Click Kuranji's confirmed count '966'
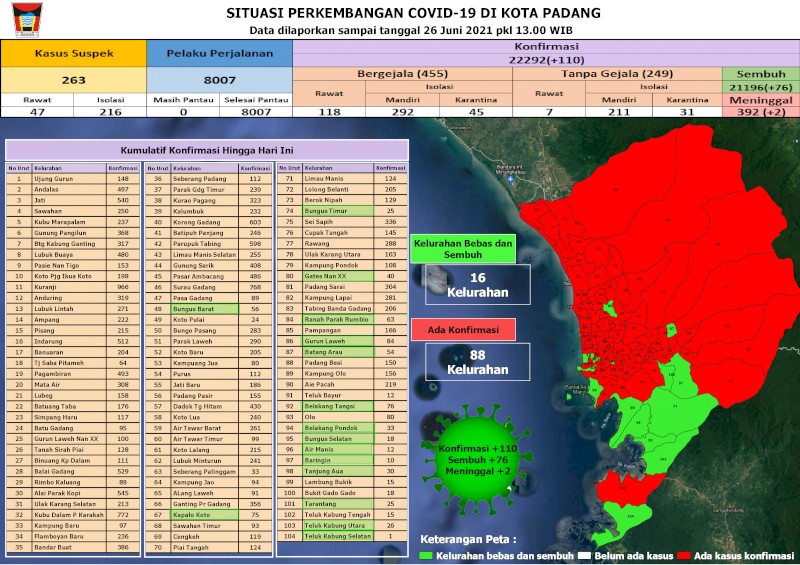This screenshot has width=800, height=565. (123, 287)
